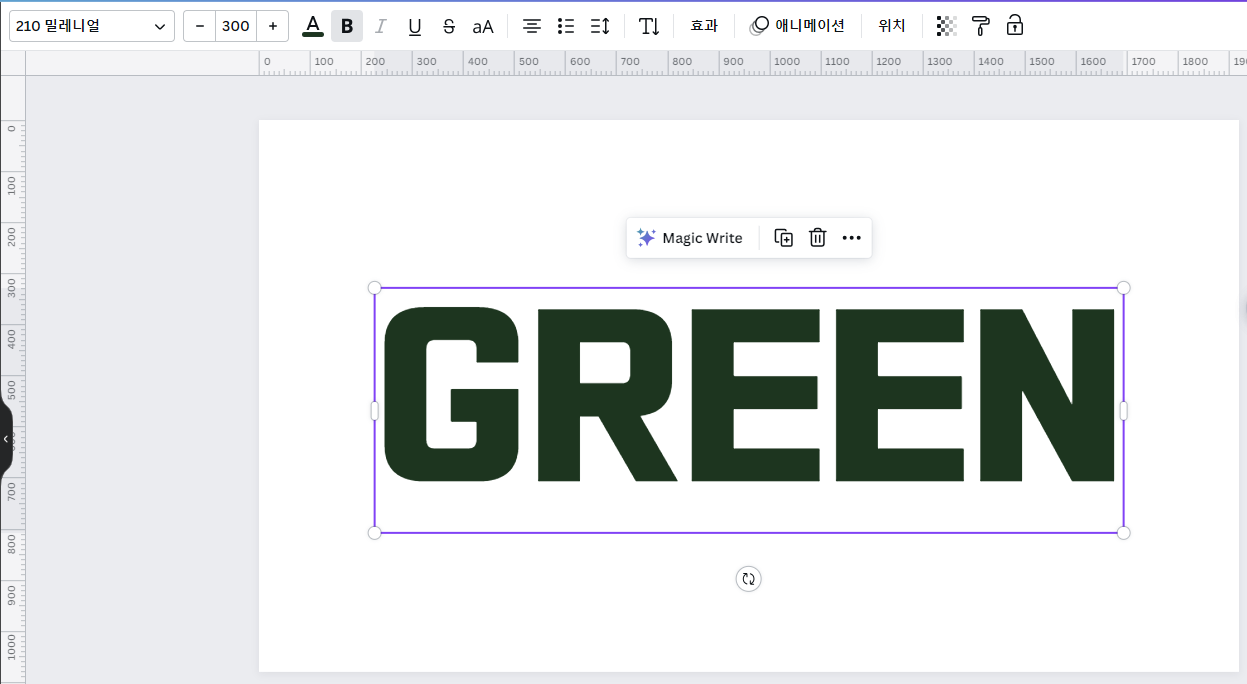This screenshot has width=1247, height=684.
Task: Click the 위치 position button
Action: 890,26
